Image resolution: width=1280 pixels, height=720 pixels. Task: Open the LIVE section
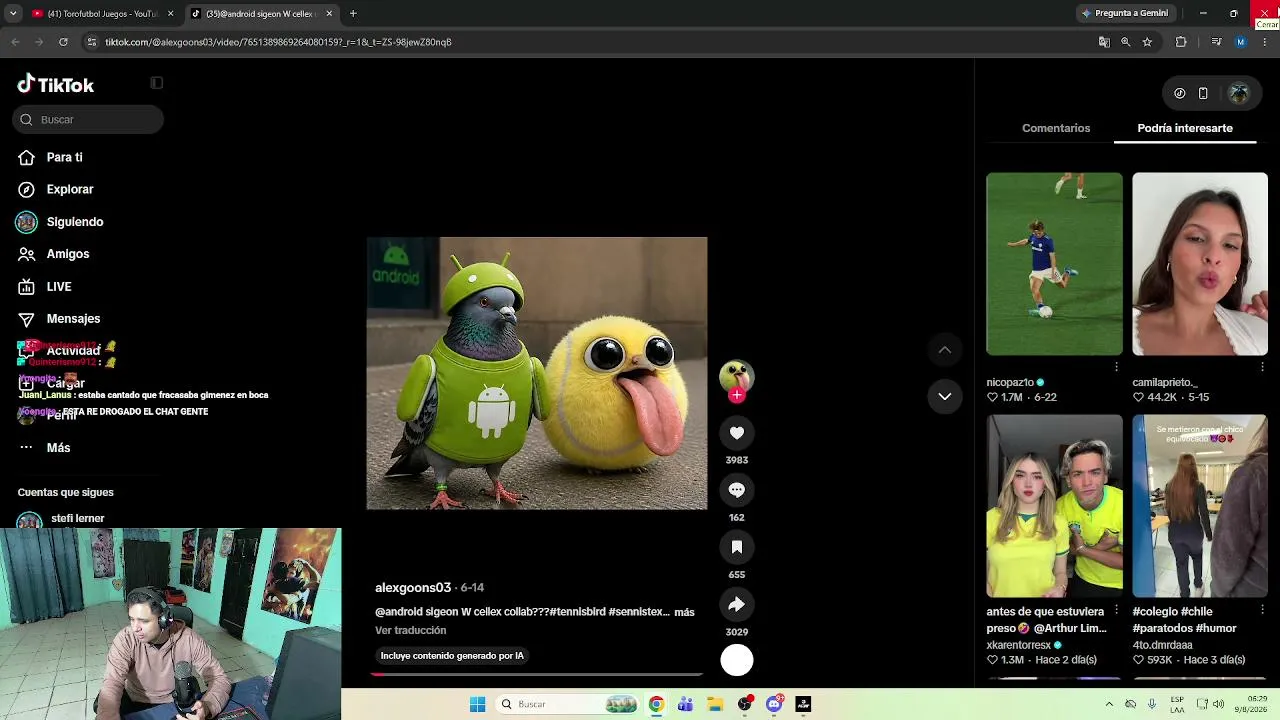[x=58, y=287]
